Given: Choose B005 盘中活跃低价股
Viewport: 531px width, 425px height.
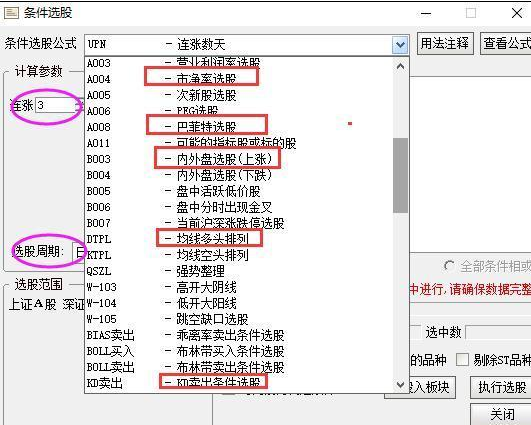Looking at the screenshot, I should (239, 191).
